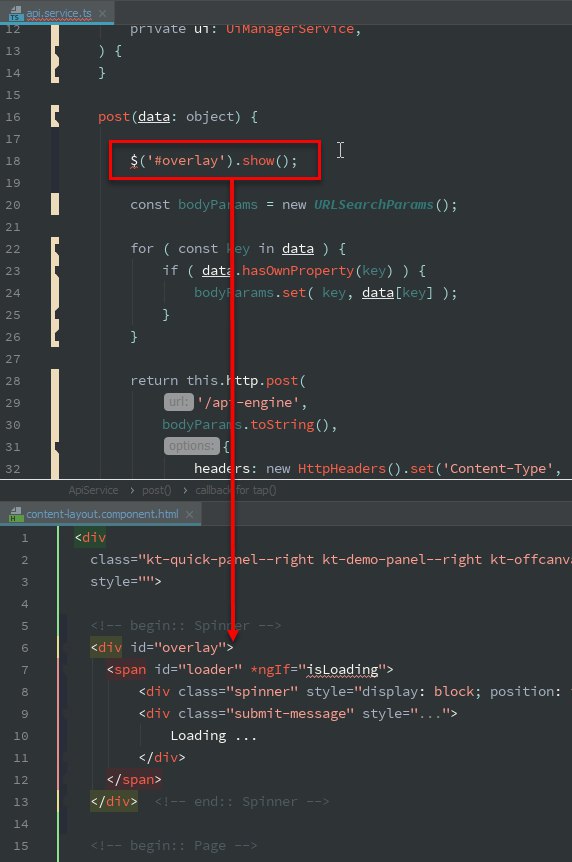572x862 pixels.
Task: Click line number 10 in the HTML file gutter
Action: (21, 736)
